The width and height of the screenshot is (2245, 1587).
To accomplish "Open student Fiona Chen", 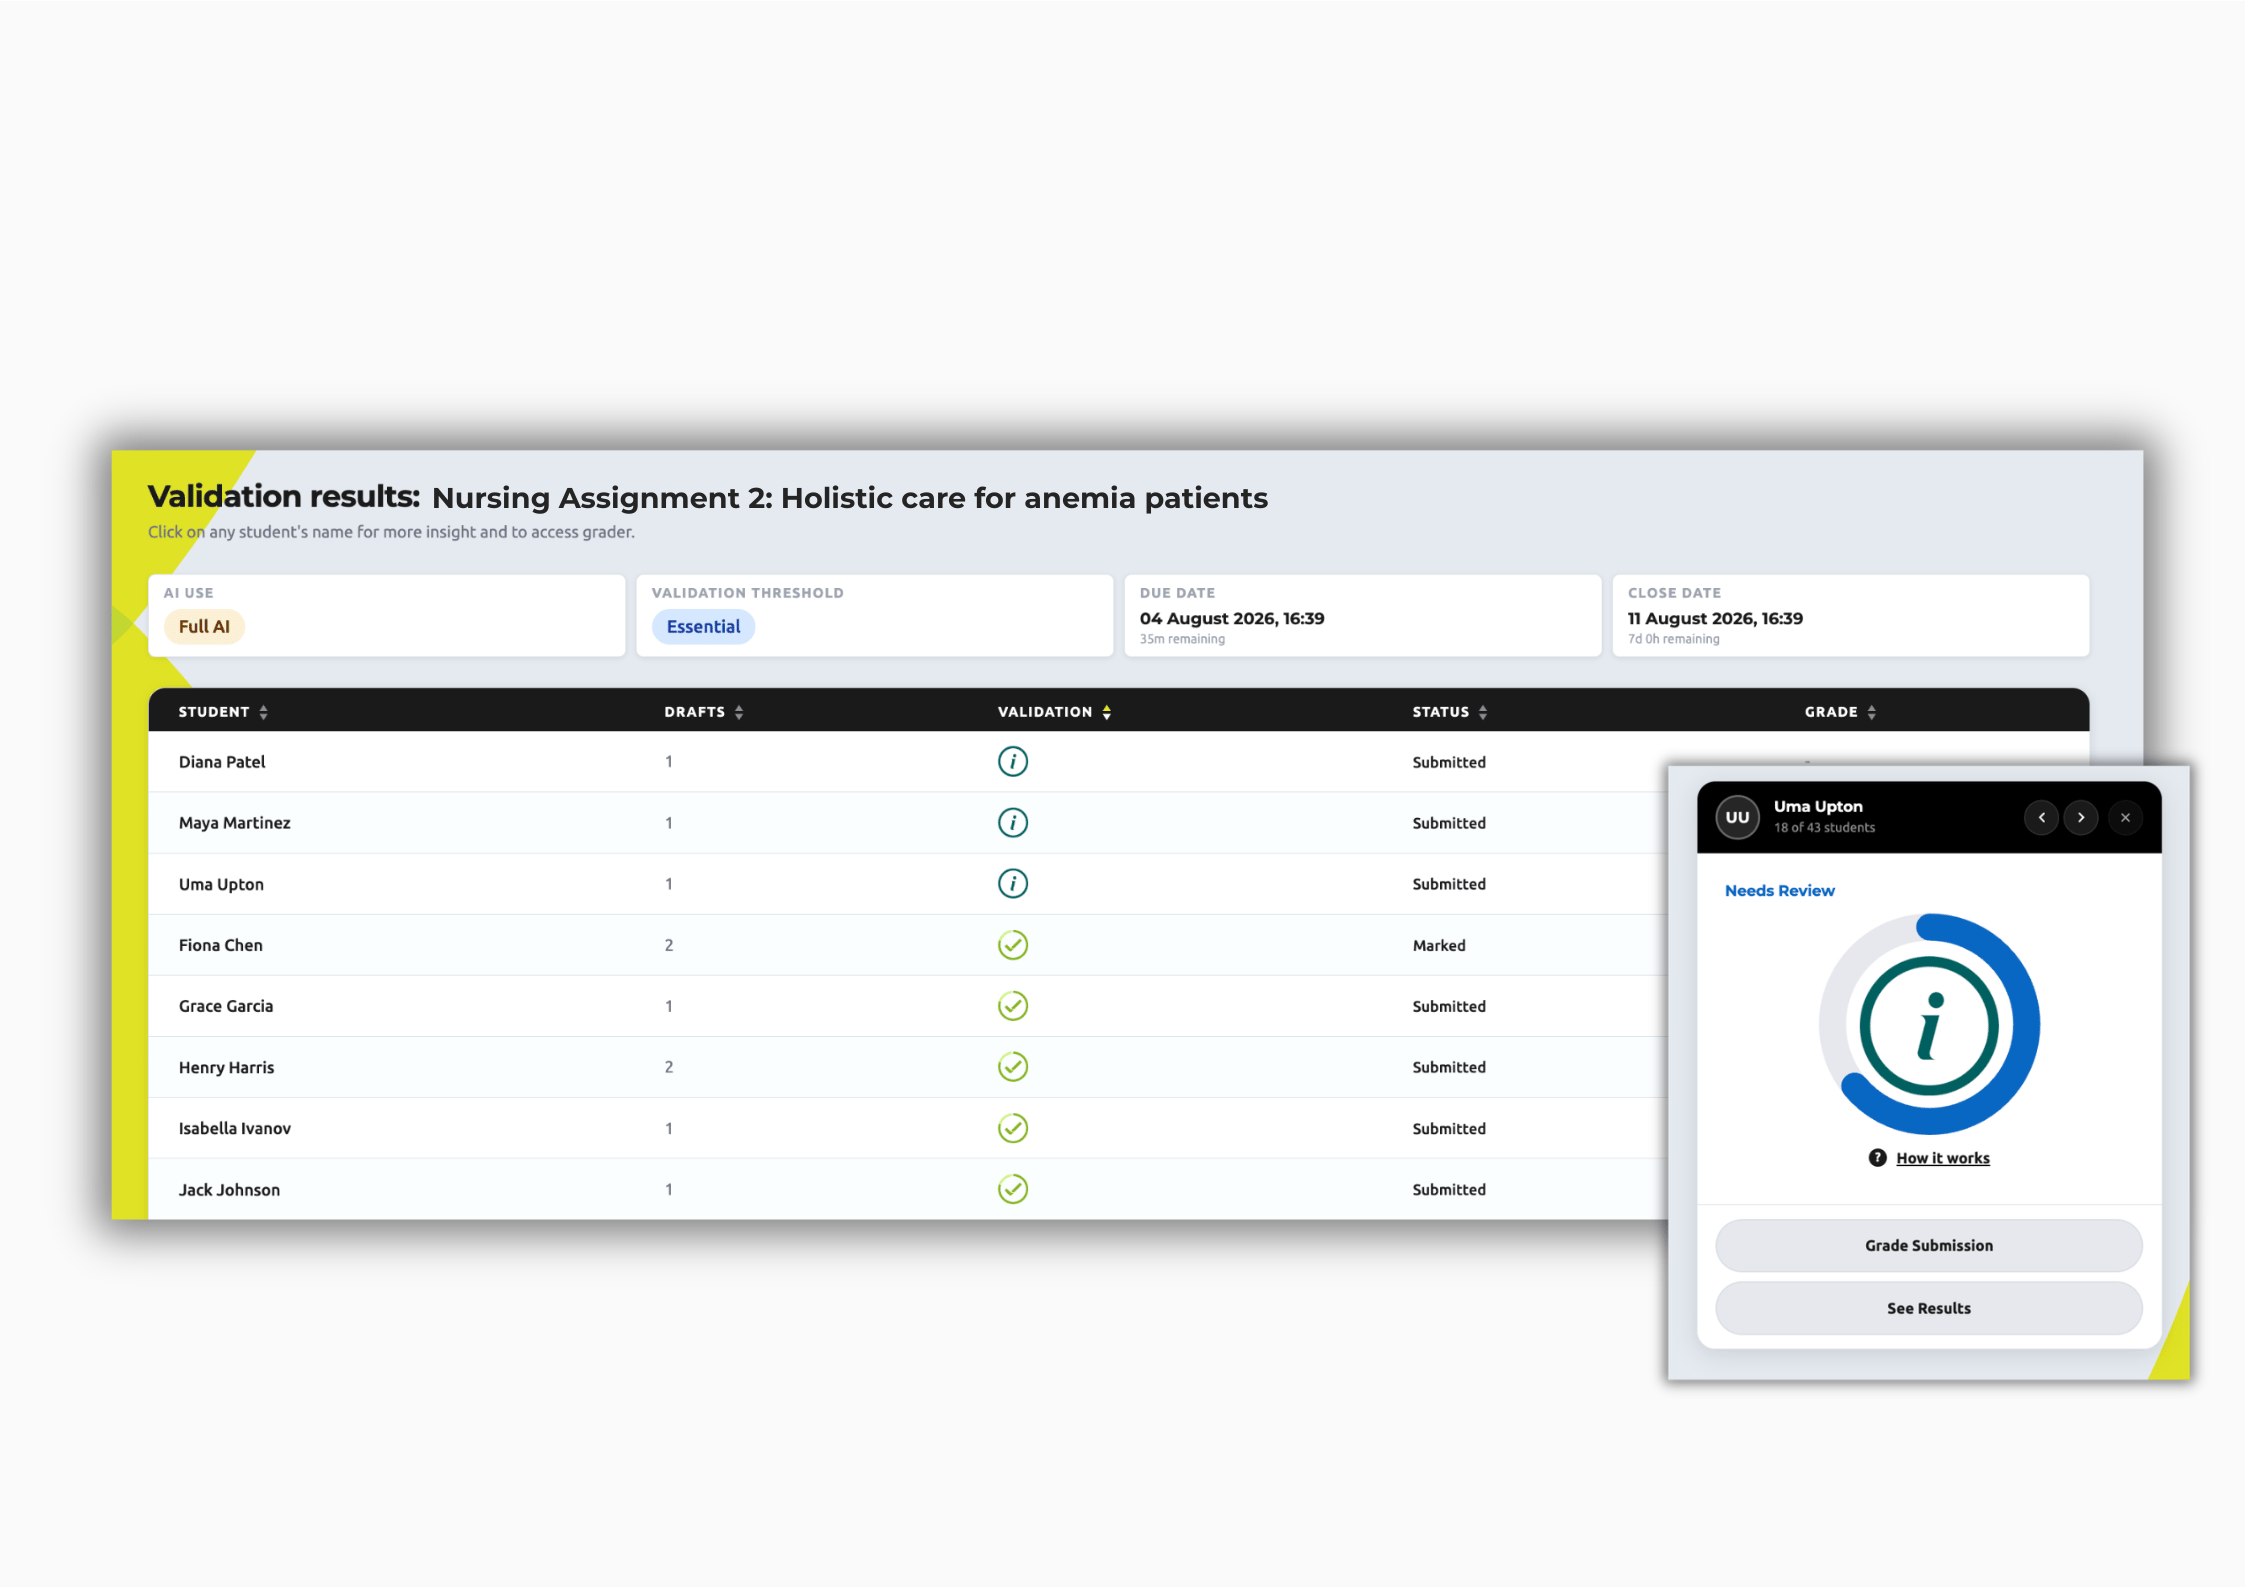I will point(220,944).
